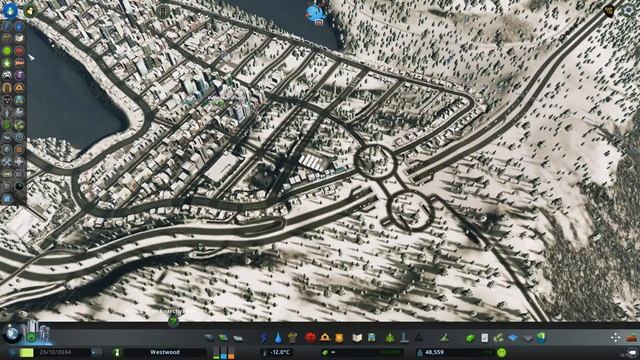Open the City Policies panel
Image resolution: width=640 pixels, height=360 pixels.
pos(484,338)
